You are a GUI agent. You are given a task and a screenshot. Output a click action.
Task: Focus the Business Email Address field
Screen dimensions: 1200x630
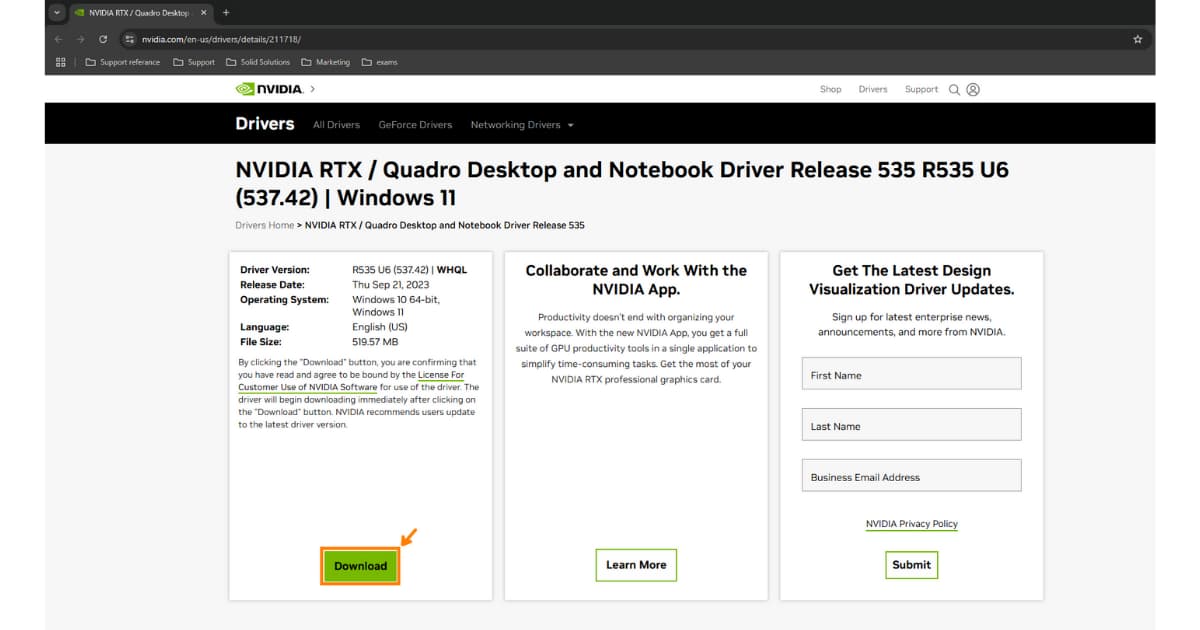pos(911,477)
